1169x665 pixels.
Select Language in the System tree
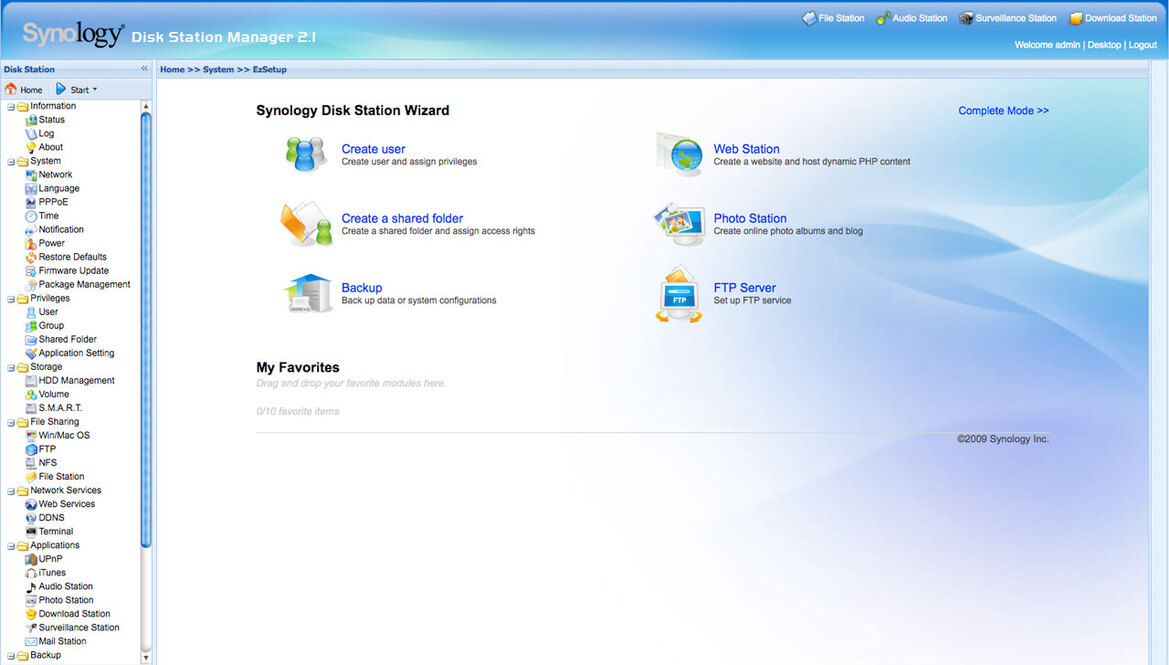59,189
